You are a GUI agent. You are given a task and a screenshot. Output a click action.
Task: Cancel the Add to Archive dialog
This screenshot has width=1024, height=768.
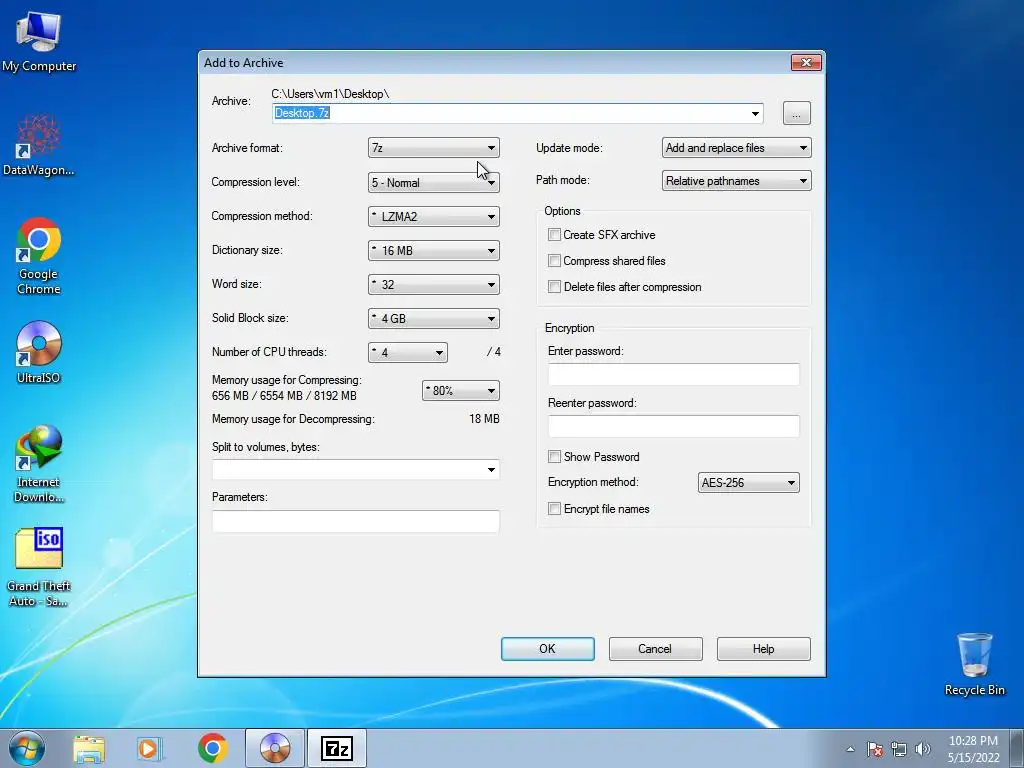click(655, 648)
